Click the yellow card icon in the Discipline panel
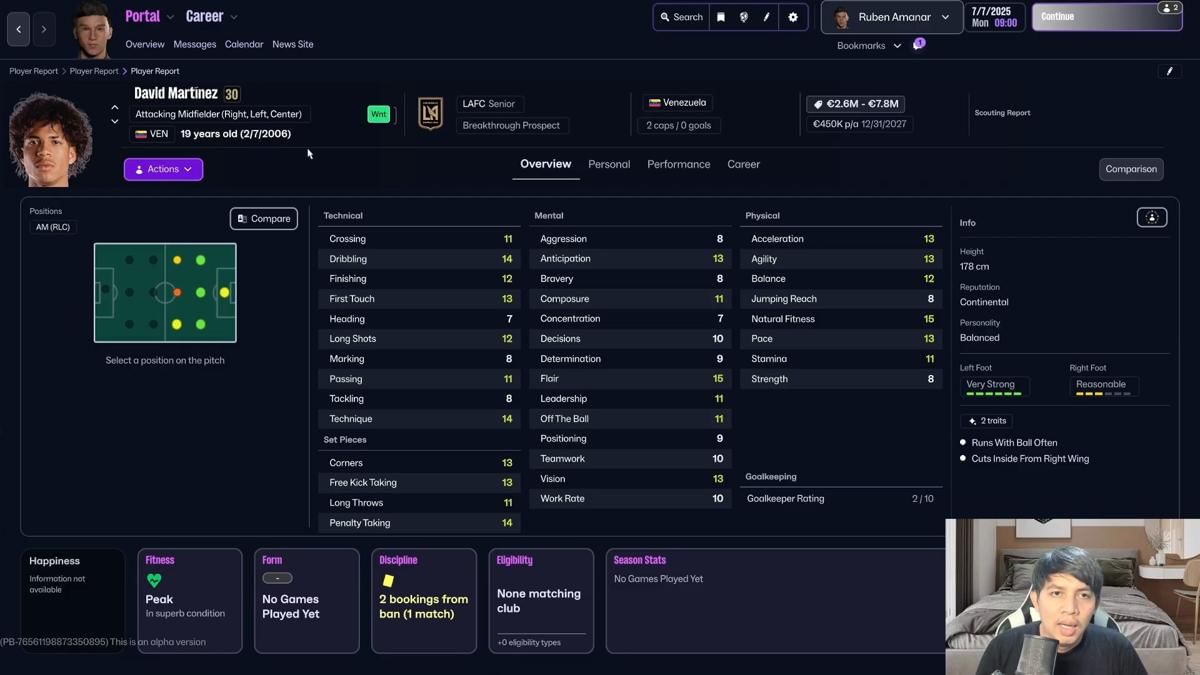This screenshot has width=1200, height=675. [x=388, y=579]
